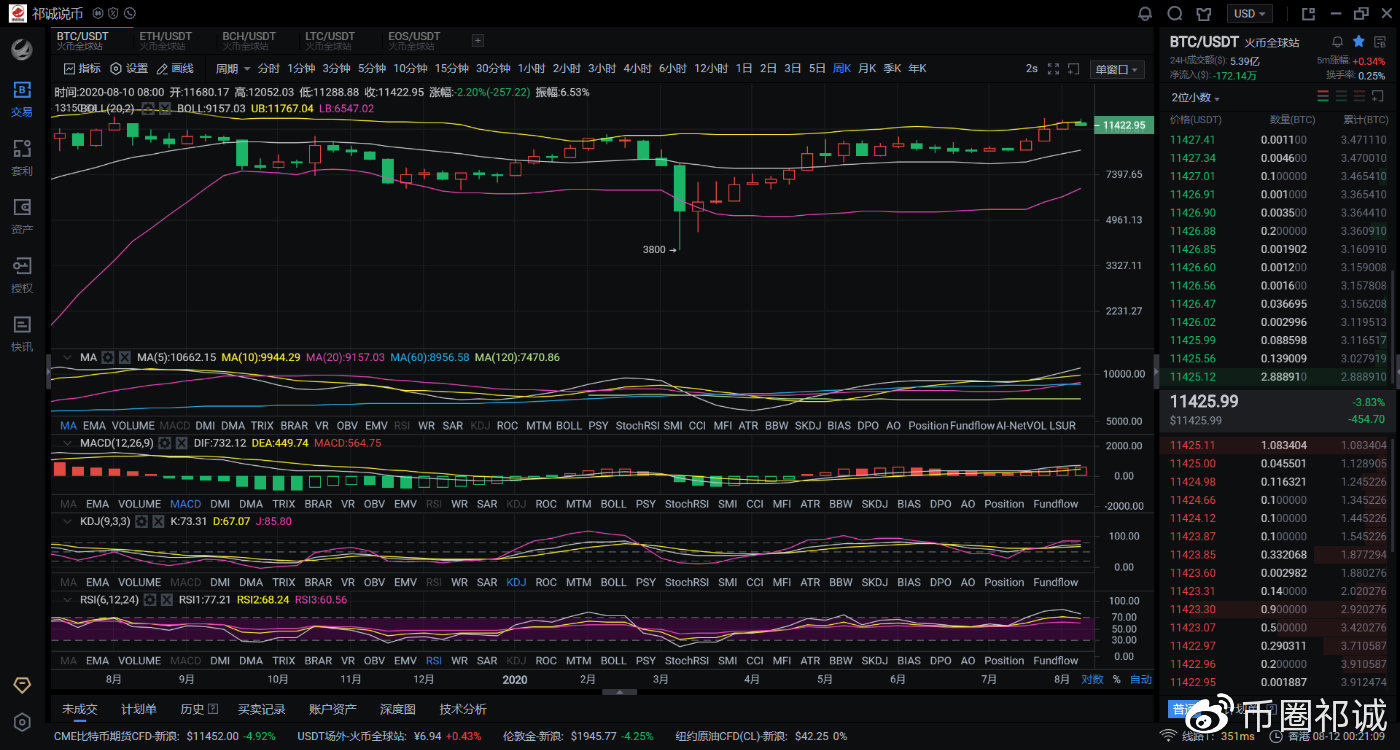The image size is (1400, 750).
Task: Select the 1小时 timeframe
Action: point(531,69)
